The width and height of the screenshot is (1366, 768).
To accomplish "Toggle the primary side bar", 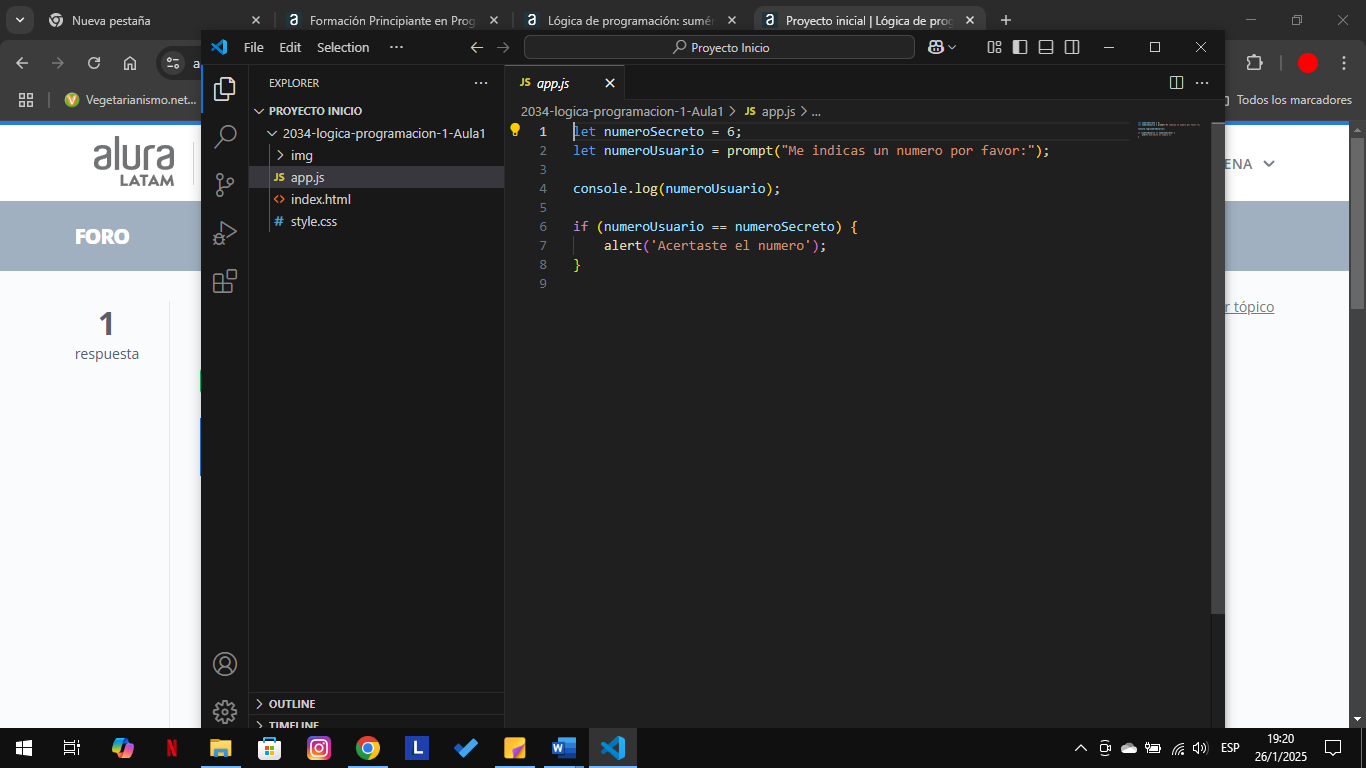I will (x=1020, y=47).
